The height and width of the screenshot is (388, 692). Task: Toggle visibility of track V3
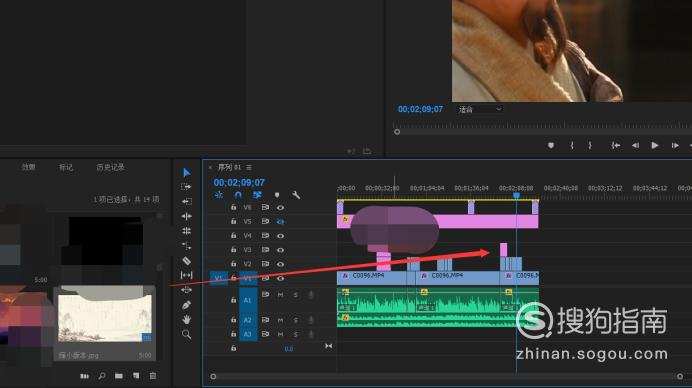pos(280,250)
